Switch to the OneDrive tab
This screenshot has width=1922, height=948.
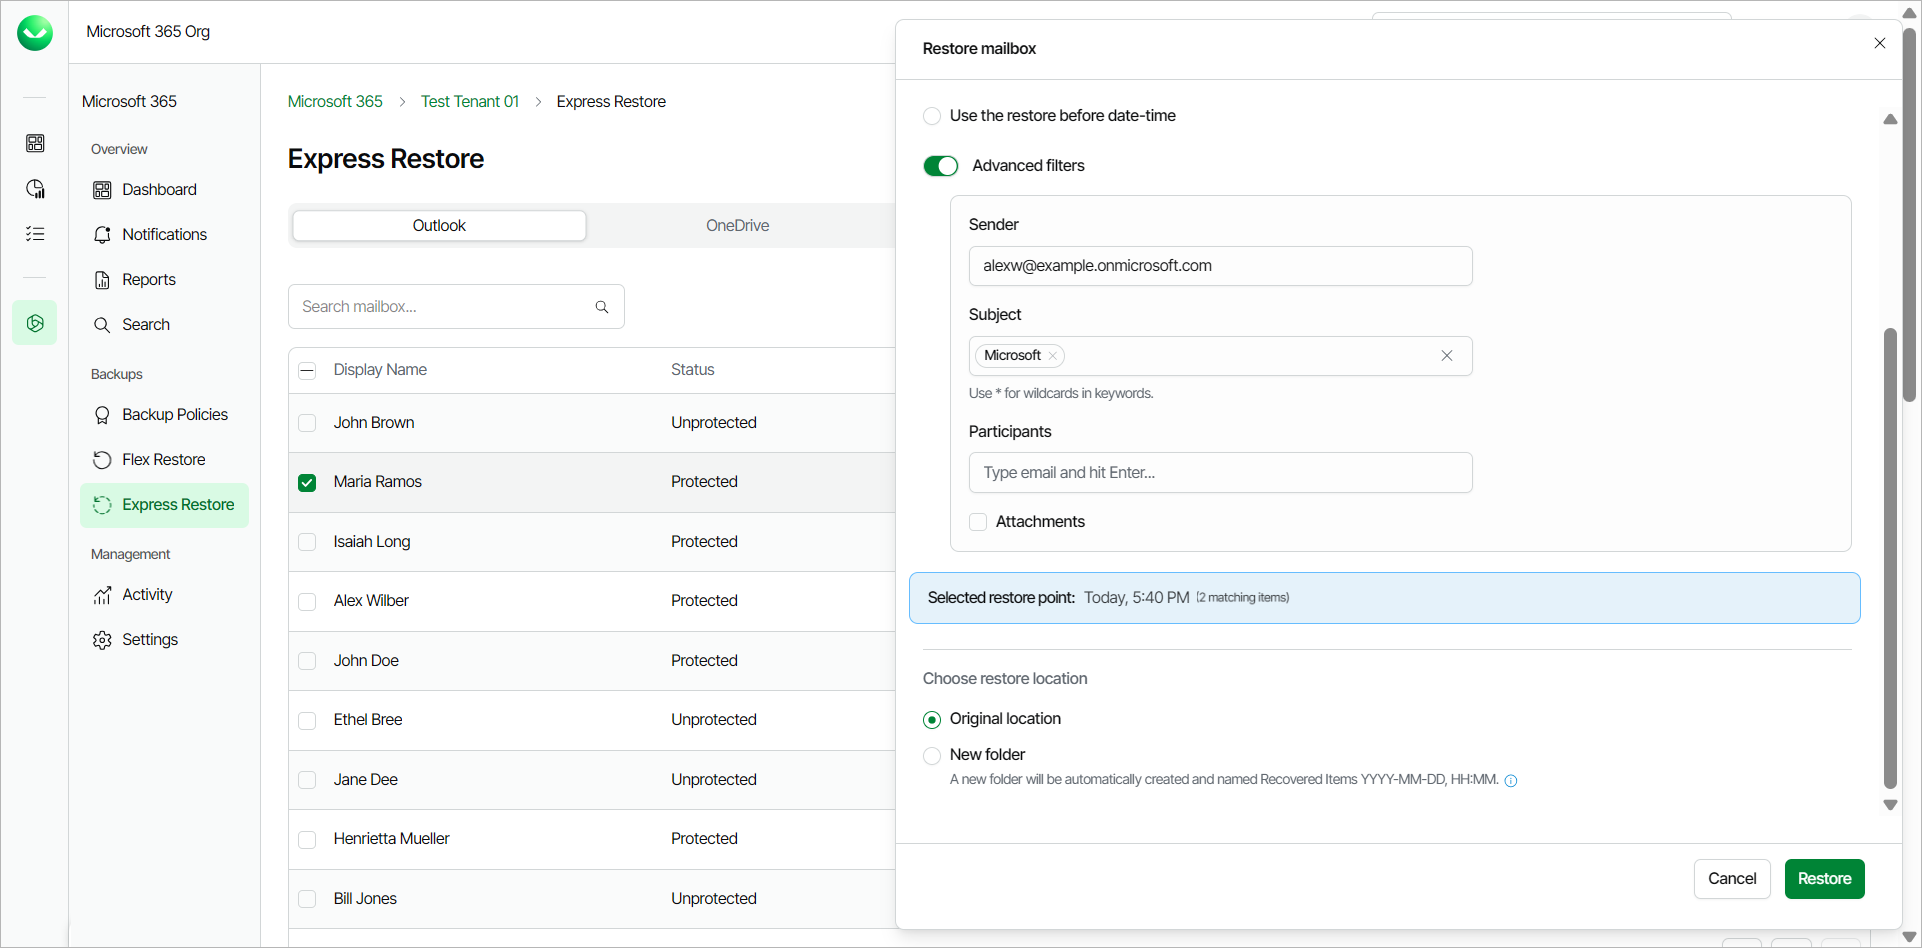tap(737, 226)
